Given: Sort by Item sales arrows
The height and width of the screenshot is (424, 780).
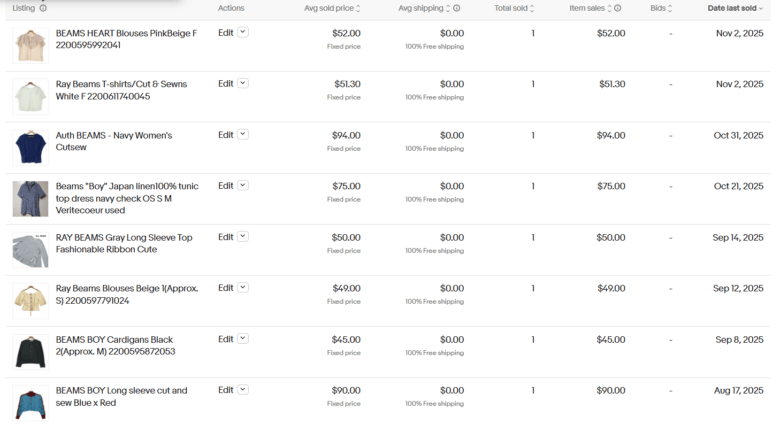Looking at the screenshot, I should (x=607, y=8).
